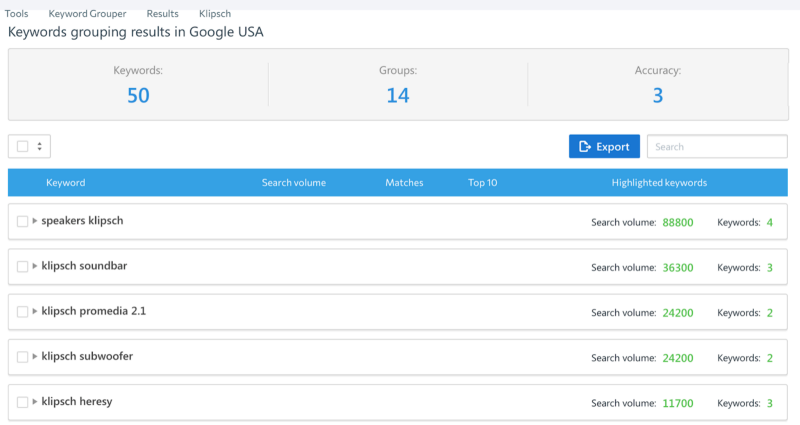The image size is (800, 425).
Task: Sort by the Keyword column header
Action: 65,183
